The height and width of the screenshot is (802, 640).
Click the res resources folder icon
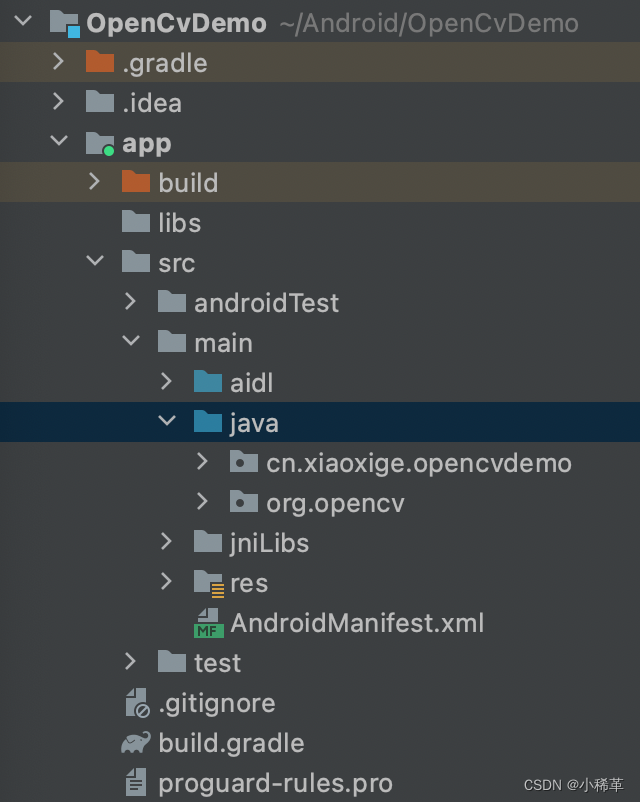pos(208,583)
